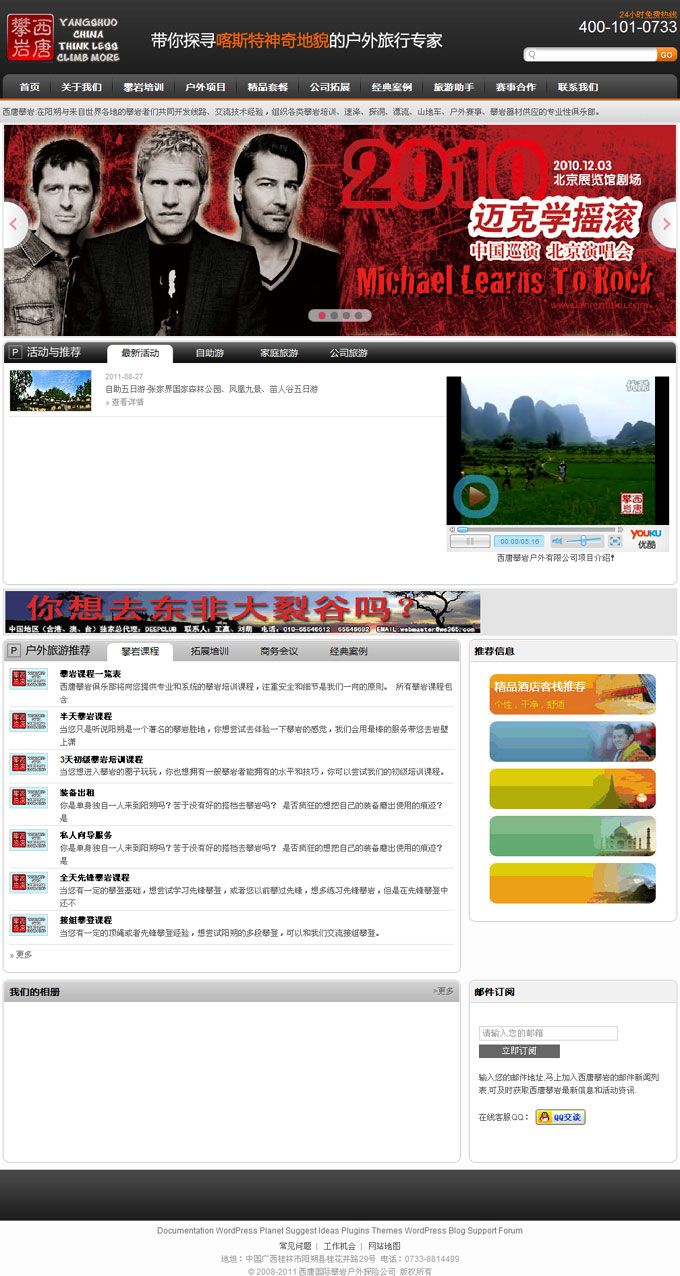
Task: Switch to the 商务会议 tab
Action: [279, 651]
